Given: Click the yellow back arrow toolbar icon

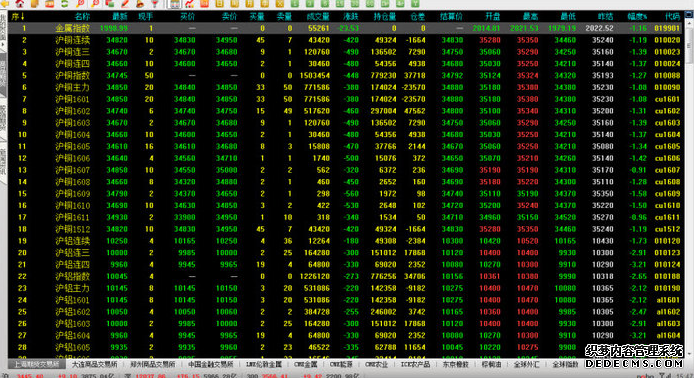Looking at the screenshot, I should [x=5, y=4].
